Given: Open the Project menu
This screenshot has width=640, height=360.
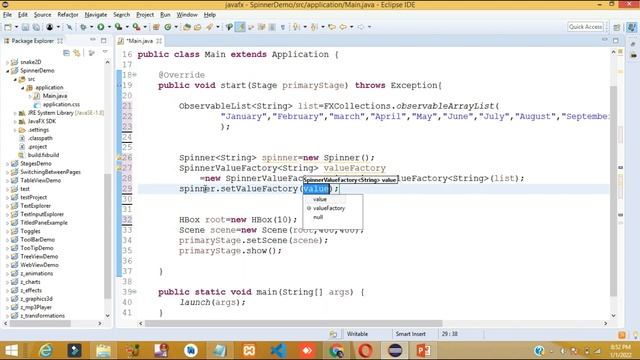Looking at the screenshot, I should click(x=145, y=15).
